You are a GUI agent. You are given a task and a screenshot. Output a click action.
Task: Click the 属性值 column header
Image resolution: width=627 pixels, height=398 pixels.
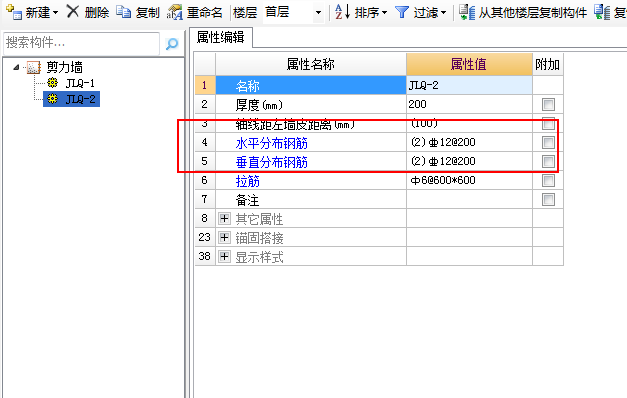469,64
